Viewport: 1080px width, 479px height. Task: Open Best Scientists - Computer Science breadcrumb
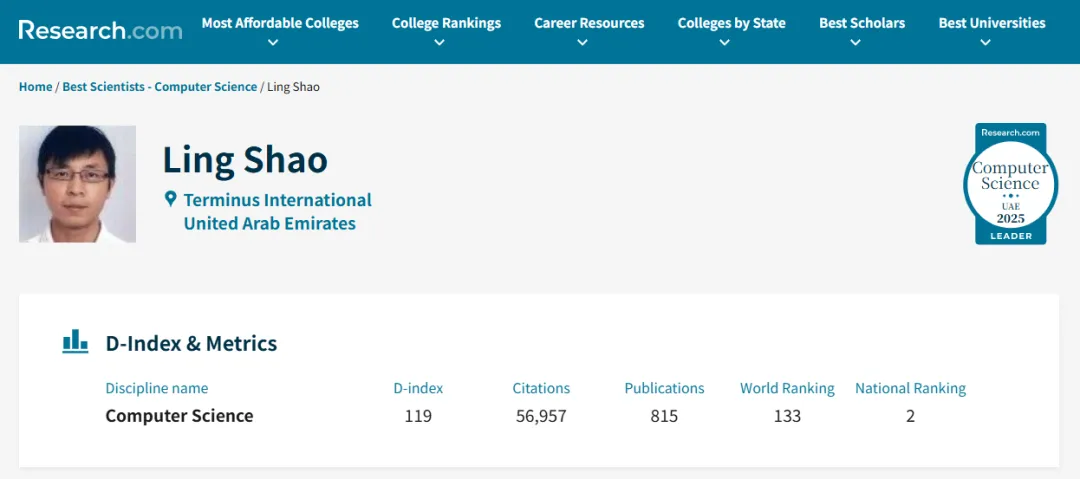[160, 87]
